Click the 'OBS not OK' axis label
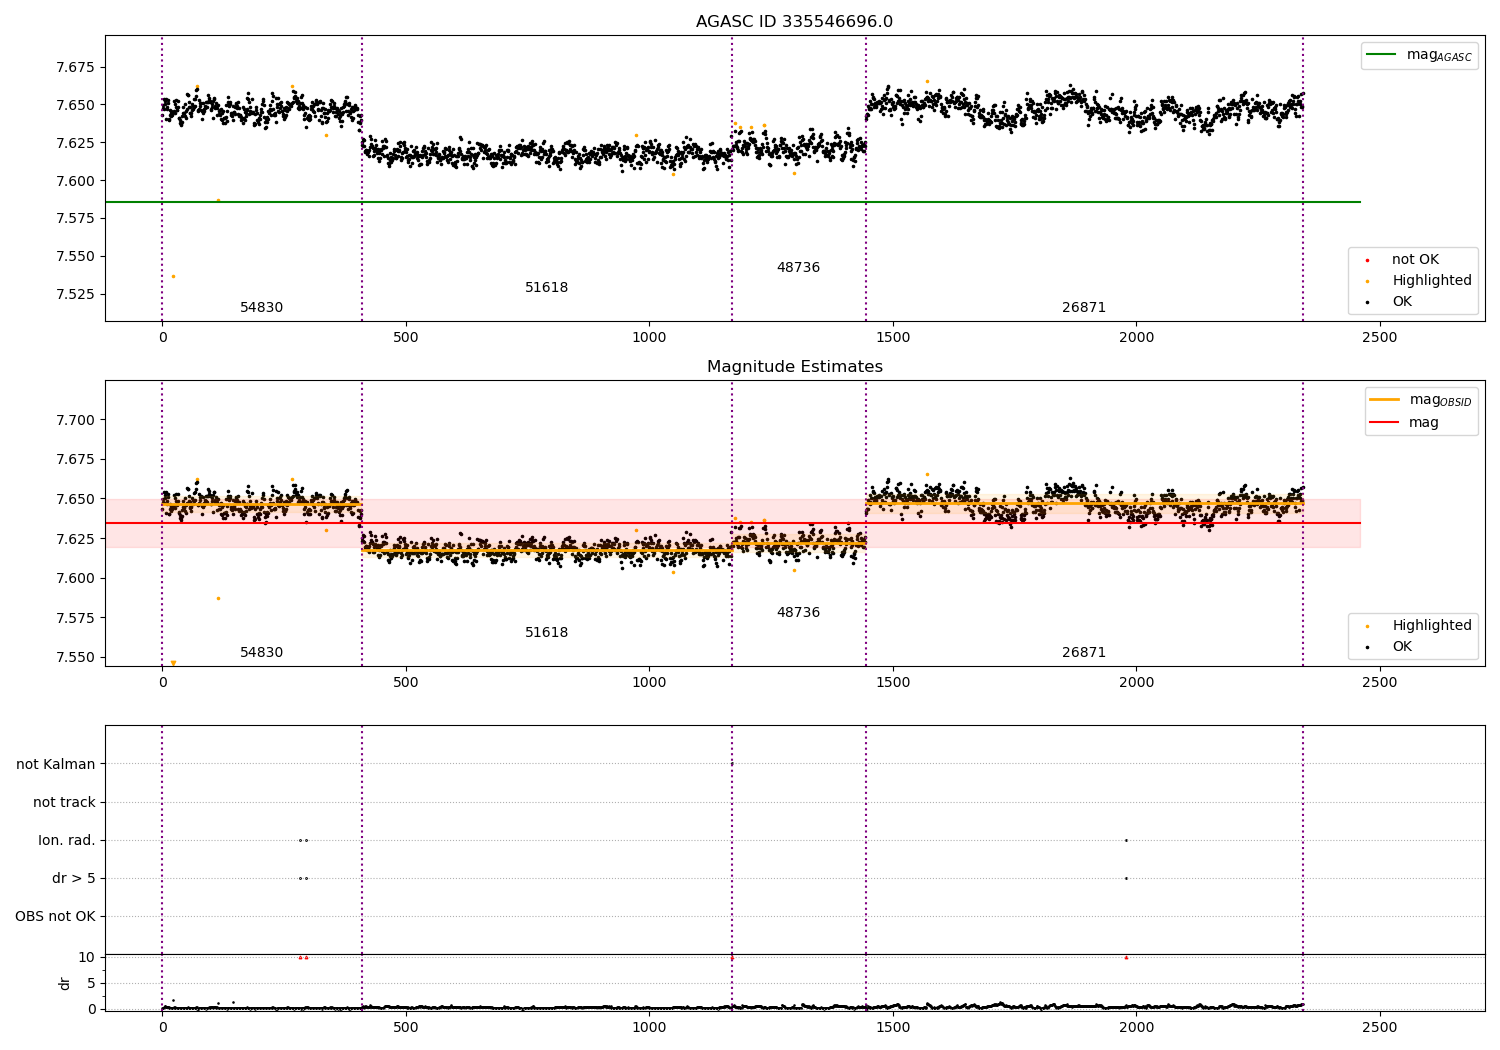This screenshot has height=1050, width=1500. pos(55,916)
